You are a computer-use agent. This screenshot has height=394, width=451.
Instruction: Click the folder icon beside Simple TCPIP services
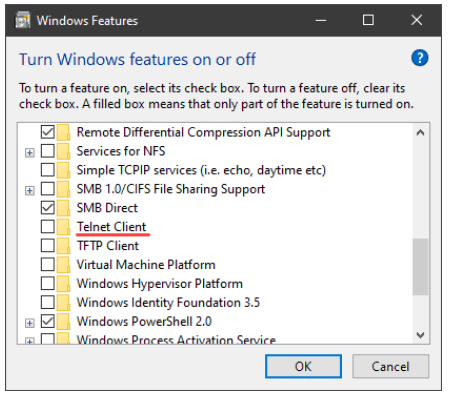63,170
